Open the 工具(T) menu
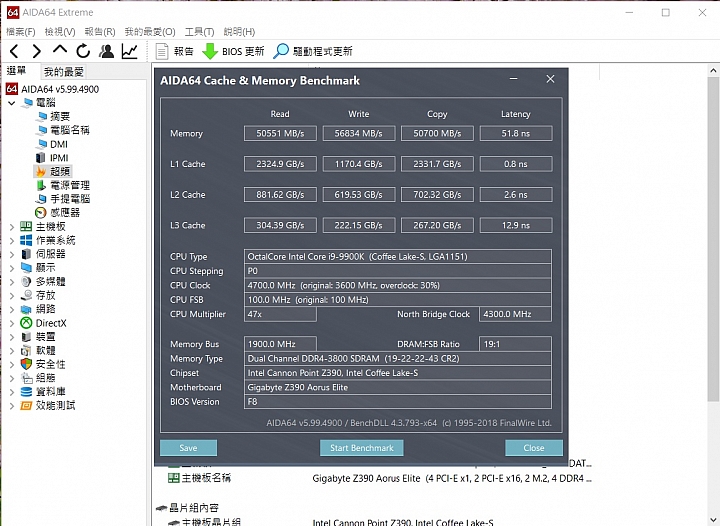The width and height of the screenshot is (720, 526). click(199, 32)
